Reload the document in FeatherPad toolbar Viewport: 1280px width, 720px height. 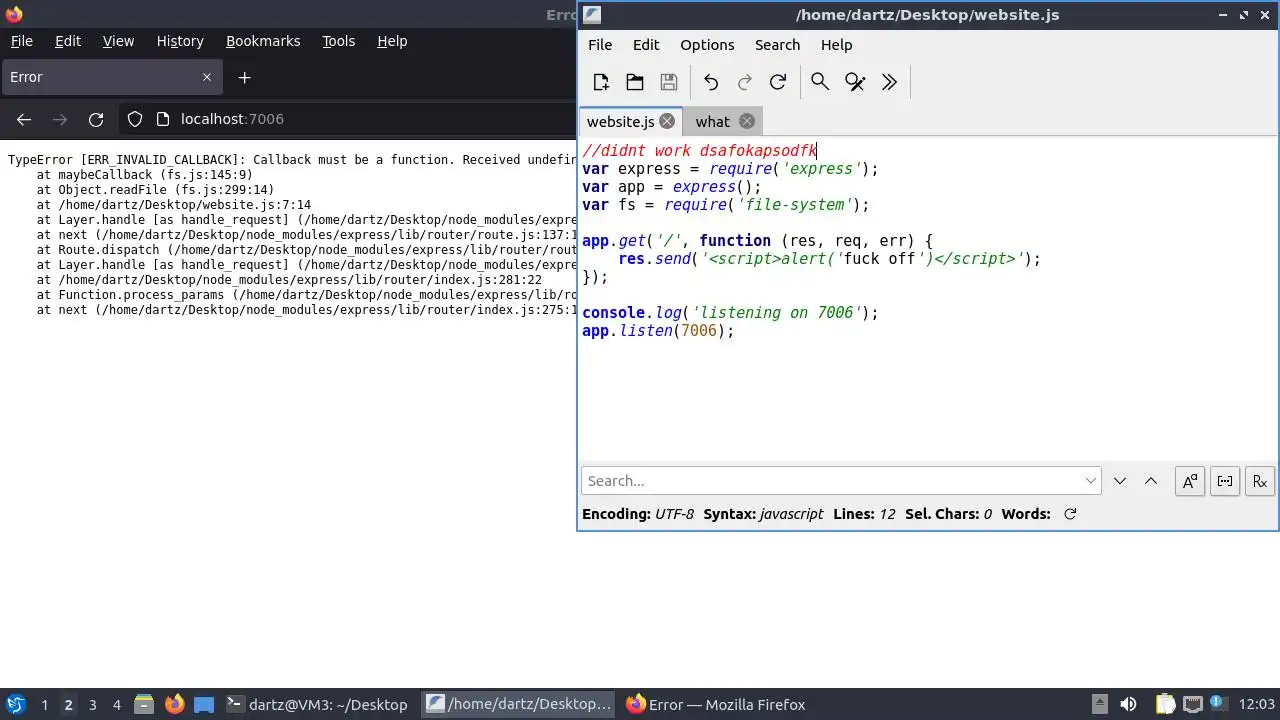pos(778,82)
